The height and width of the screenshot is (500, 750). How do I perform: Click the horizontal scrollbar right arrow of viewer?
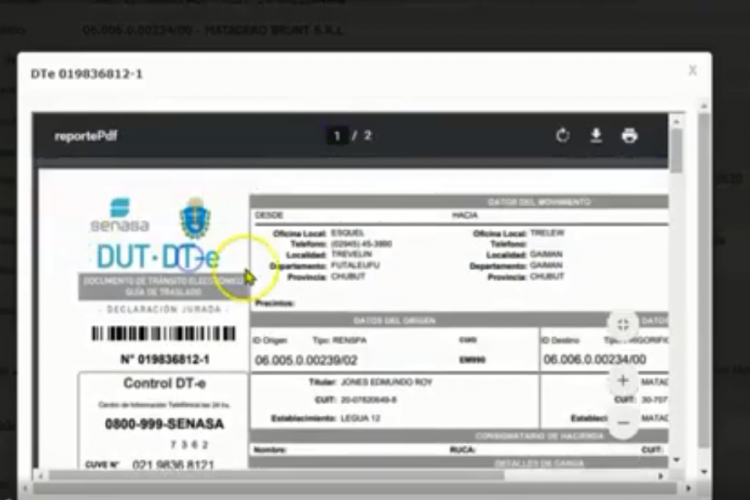click(661, 476)
